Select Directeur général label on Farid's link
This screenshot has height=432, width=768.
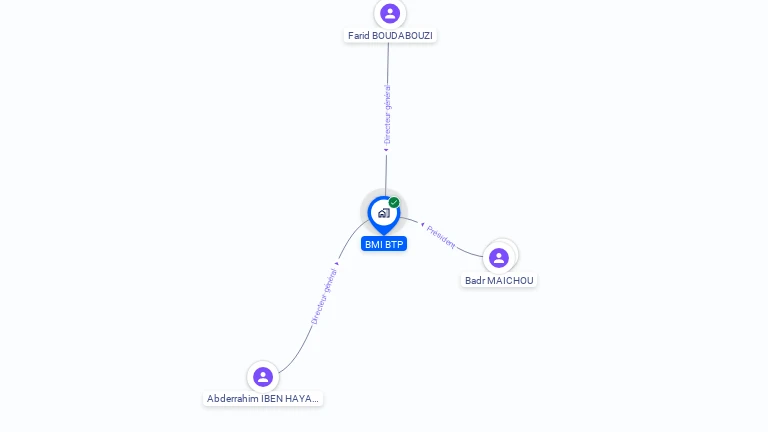click(x=387, y=115)
